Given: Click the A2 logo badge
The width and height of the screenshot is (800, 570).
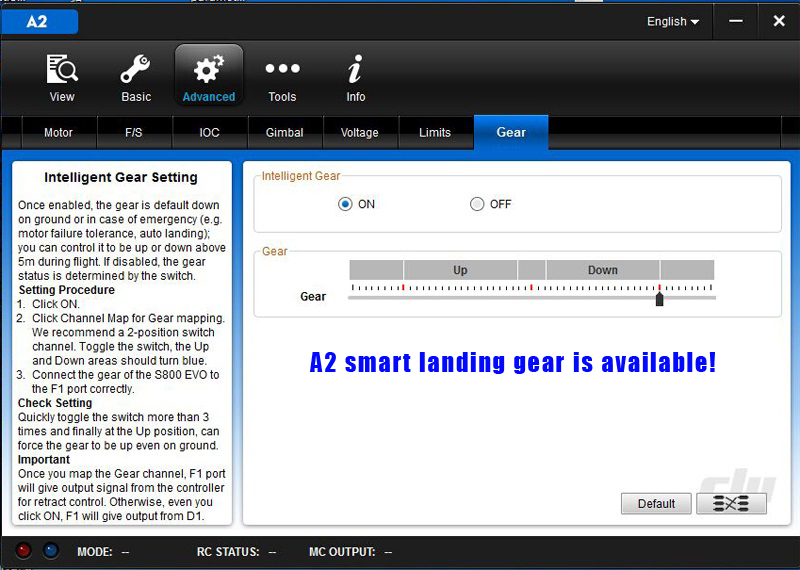Looking at the screenshot, I should pos(40,21).
